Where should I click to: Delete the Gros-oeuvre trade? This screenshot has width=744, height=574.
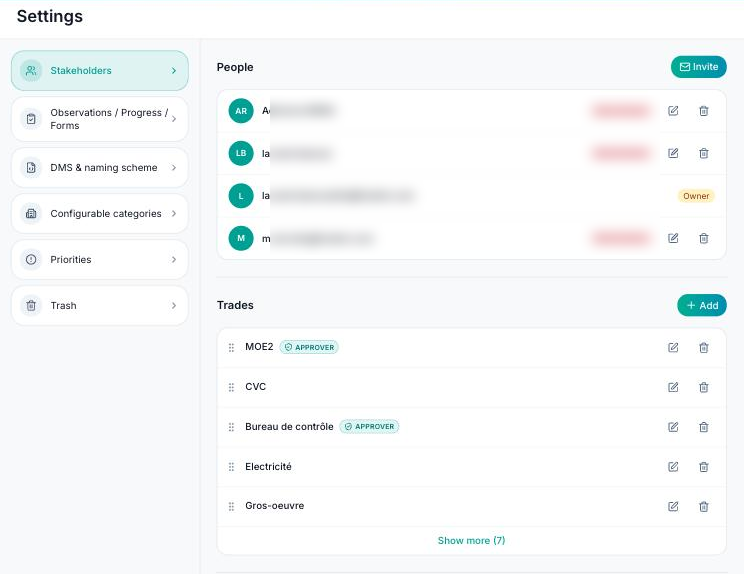point(704,507)
